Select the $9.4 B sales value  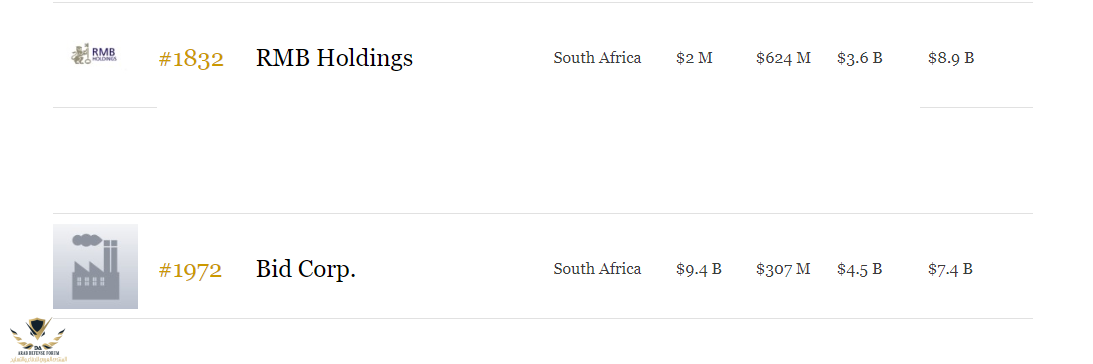(698, 268)
